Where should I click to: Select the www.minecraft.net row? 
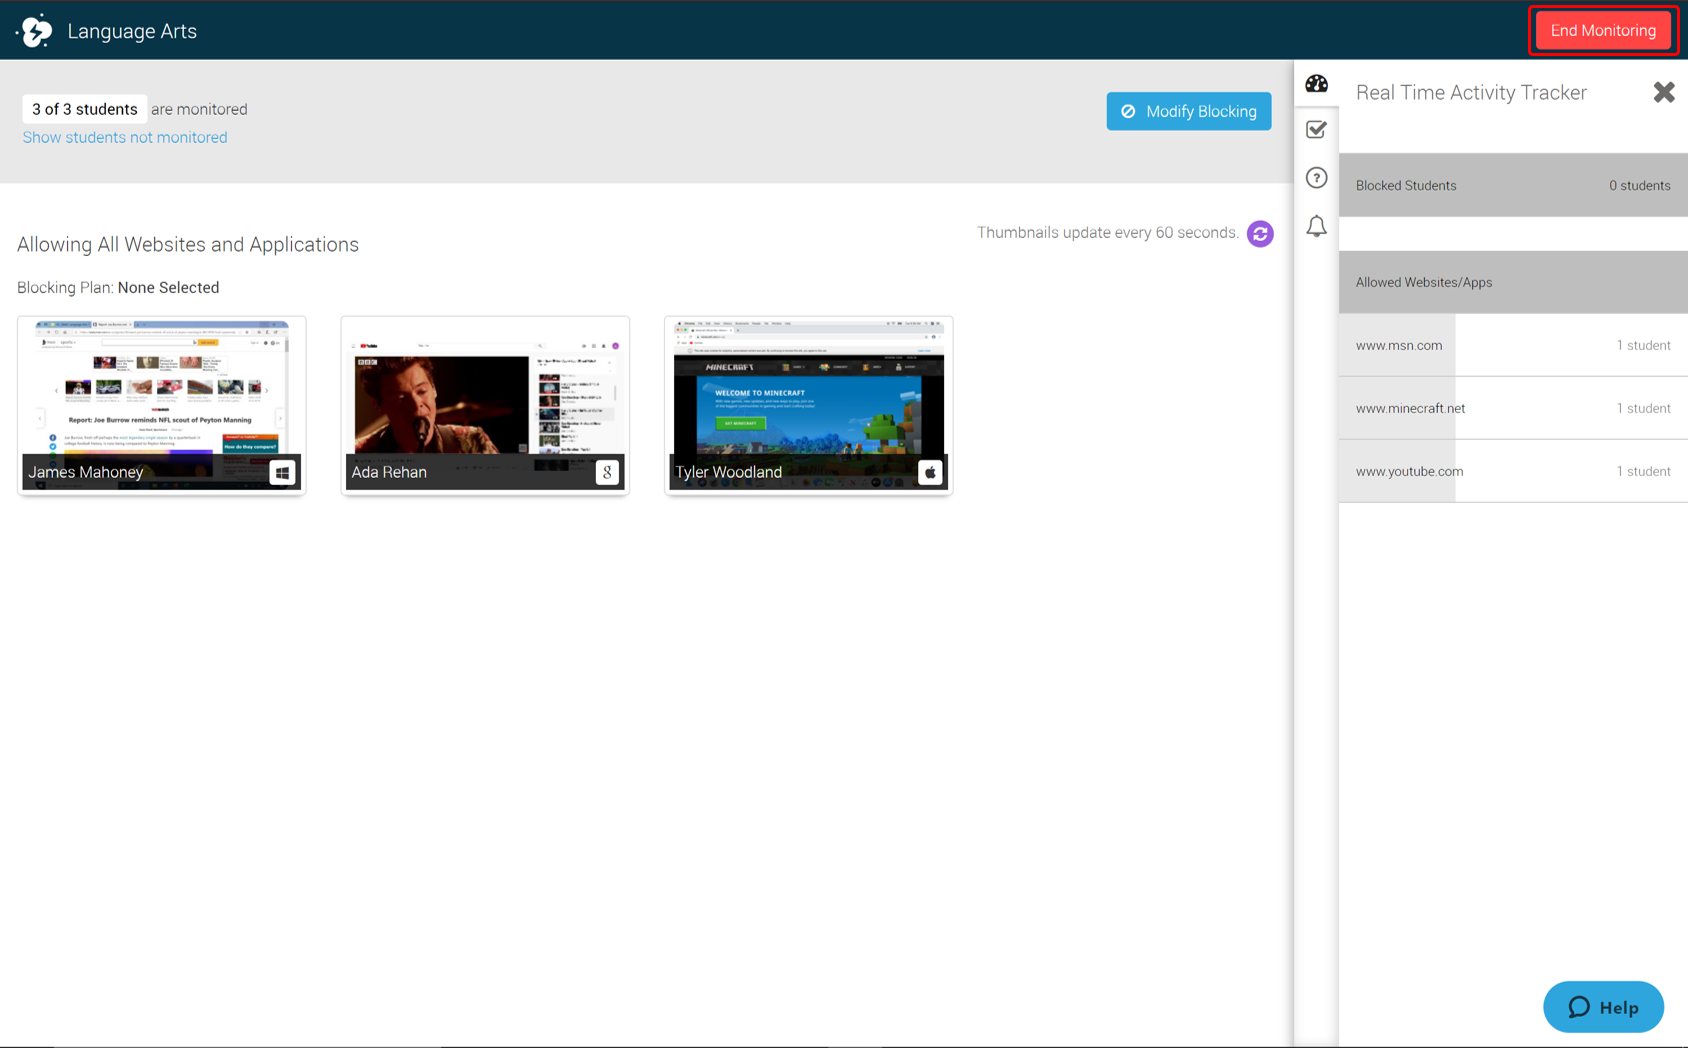[1513, 408]
